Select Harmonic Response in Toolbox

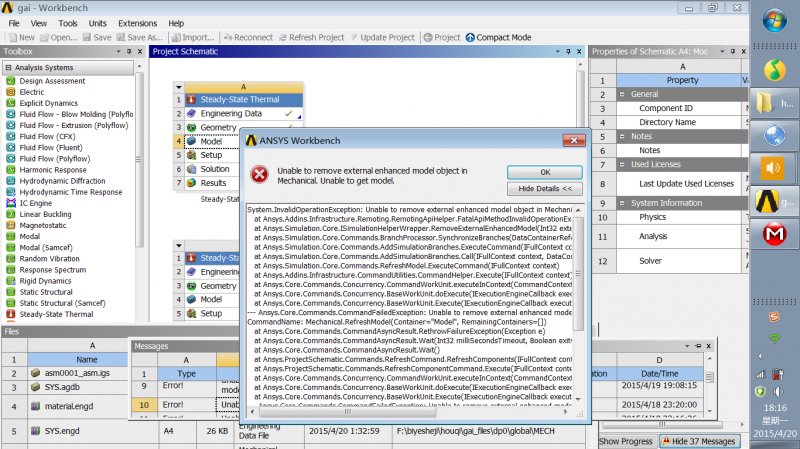point(53,170)
